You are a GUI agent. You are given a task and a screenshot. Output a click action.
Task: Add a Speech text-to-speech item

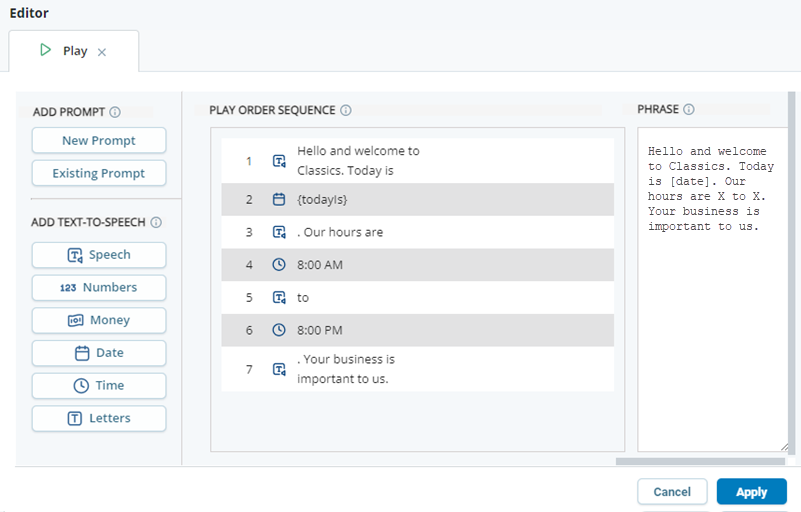(x=99, y=255)
